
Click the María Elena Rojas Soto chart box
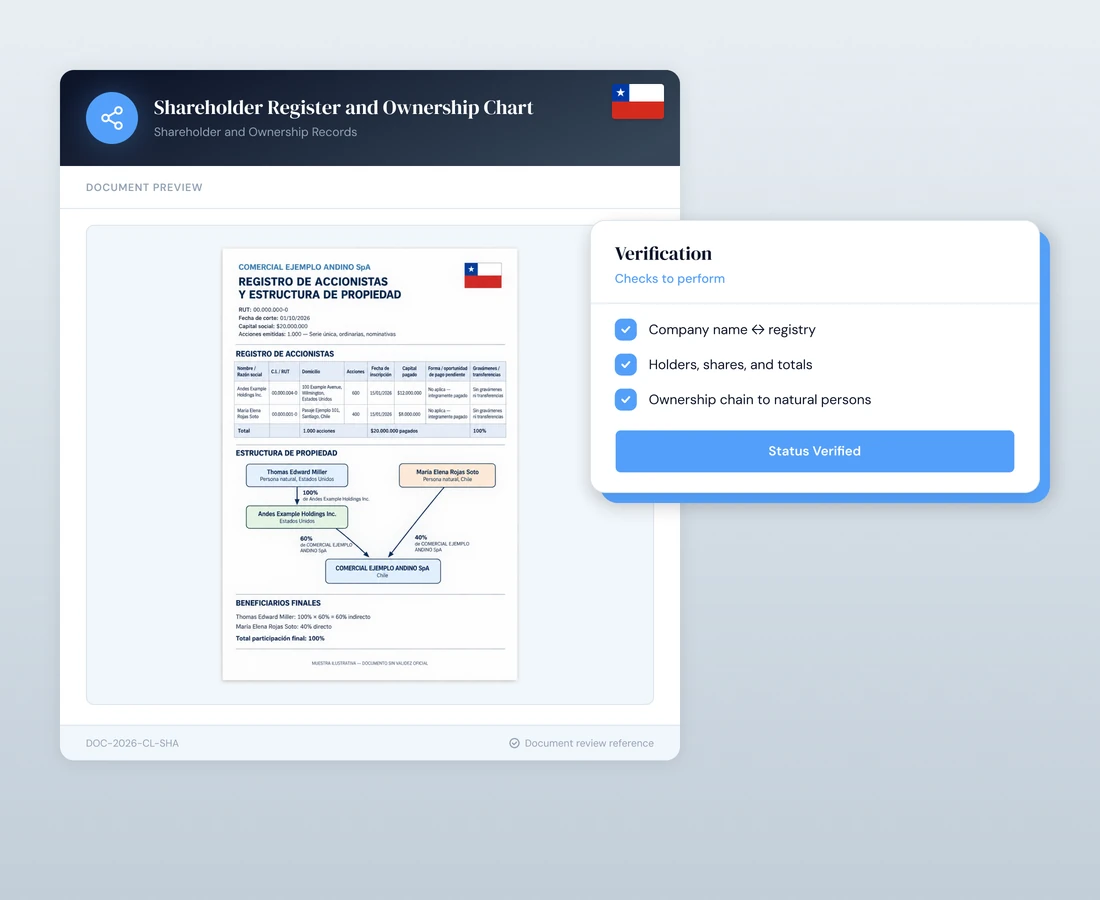click(x=447, y=475)
